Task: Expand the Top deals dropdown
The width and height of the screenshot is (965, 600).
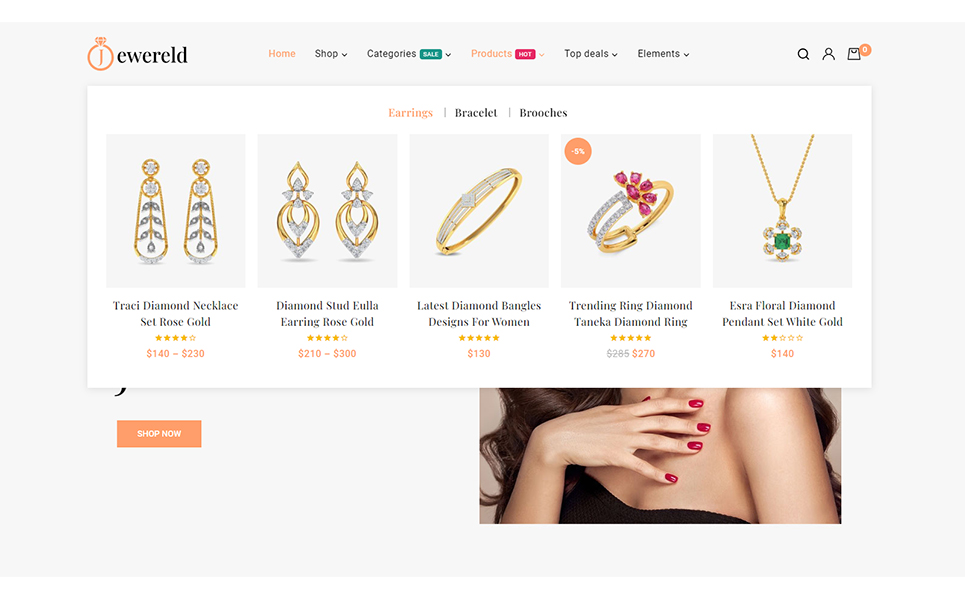Action: click(x=591, y=54)
